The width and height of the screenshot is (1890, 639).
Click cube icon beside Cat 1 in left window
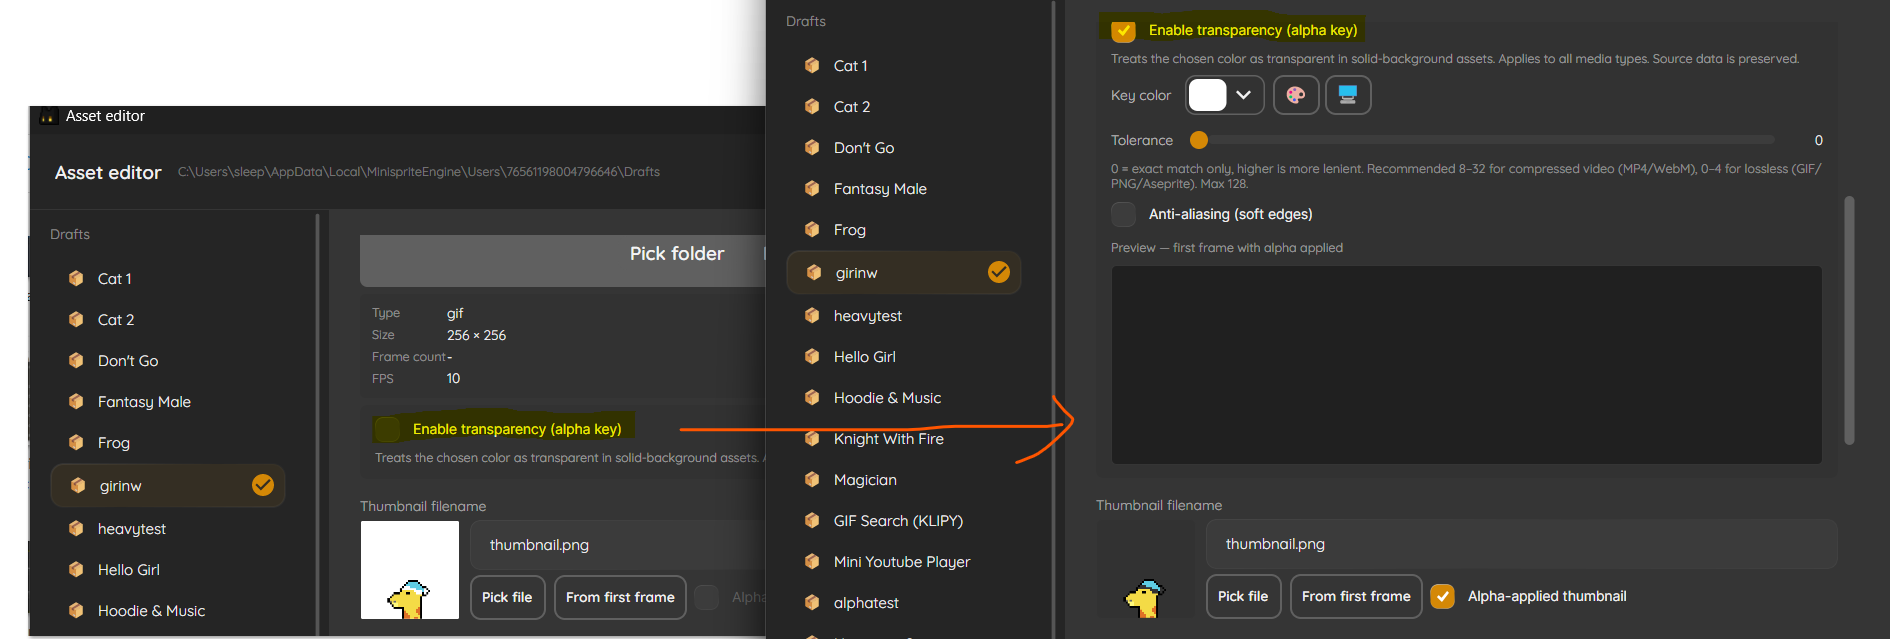point(76,278)
